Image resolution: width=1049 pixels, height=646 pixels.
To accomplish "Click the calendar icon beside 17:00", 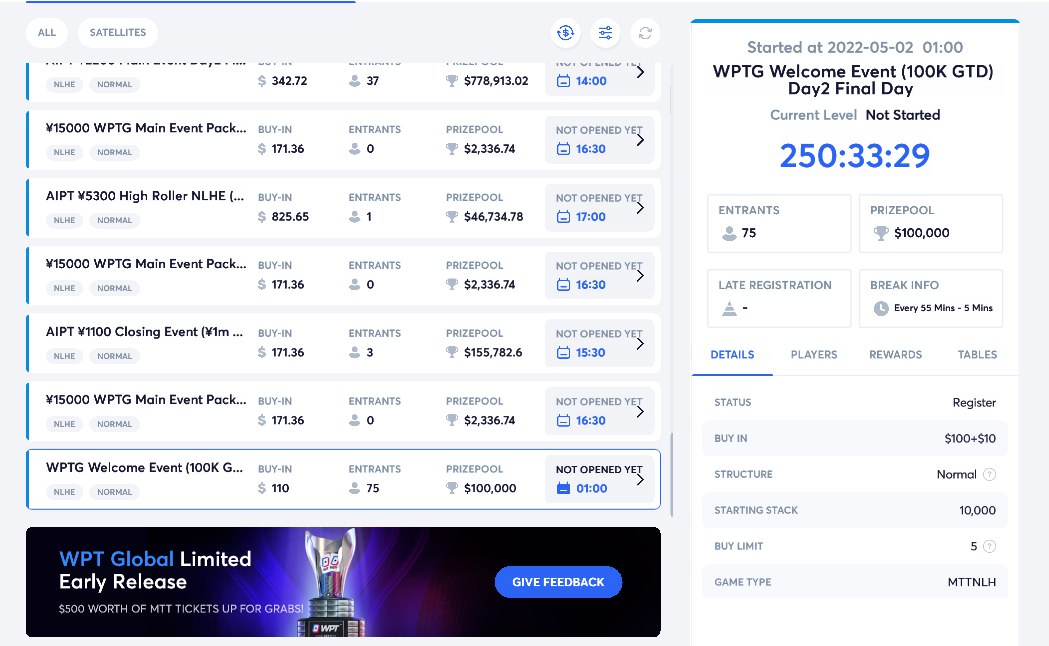I will (x=563, y=217).
